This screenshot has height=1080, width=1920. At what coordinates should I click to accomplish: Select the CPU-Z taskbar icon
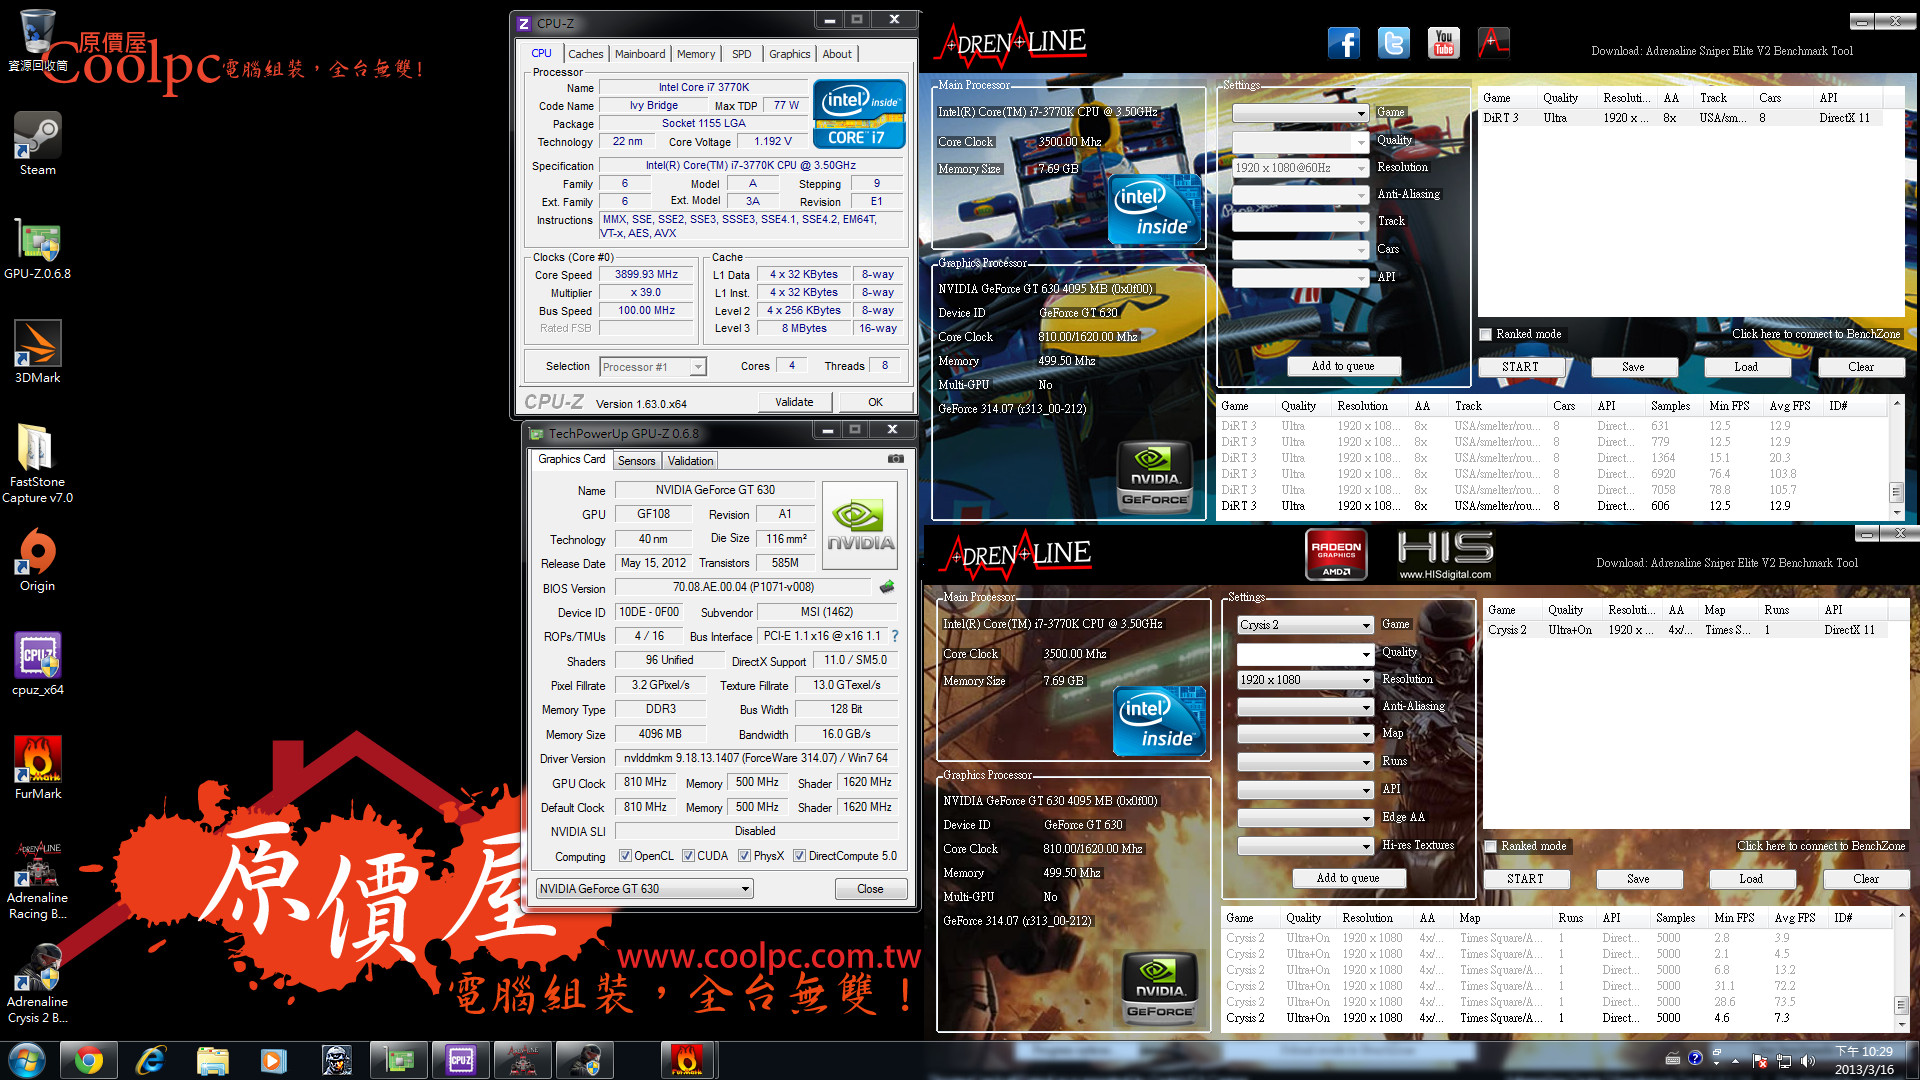[x=461, y=1060]
